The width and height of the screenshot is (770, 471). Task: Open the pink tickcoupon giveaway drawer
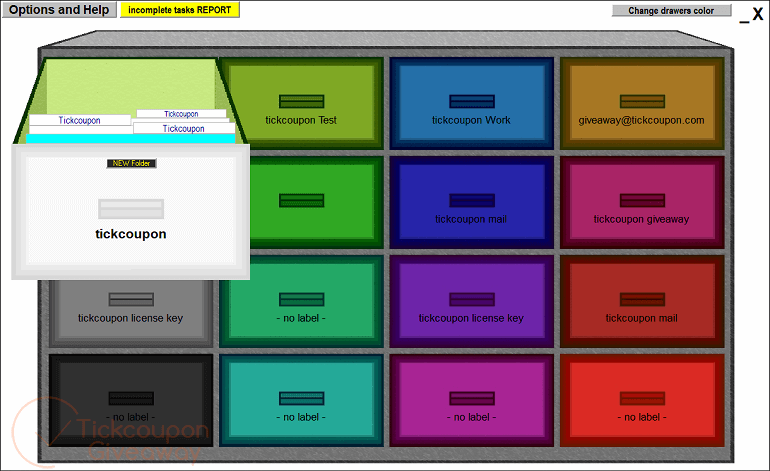[x=642, y=202]
